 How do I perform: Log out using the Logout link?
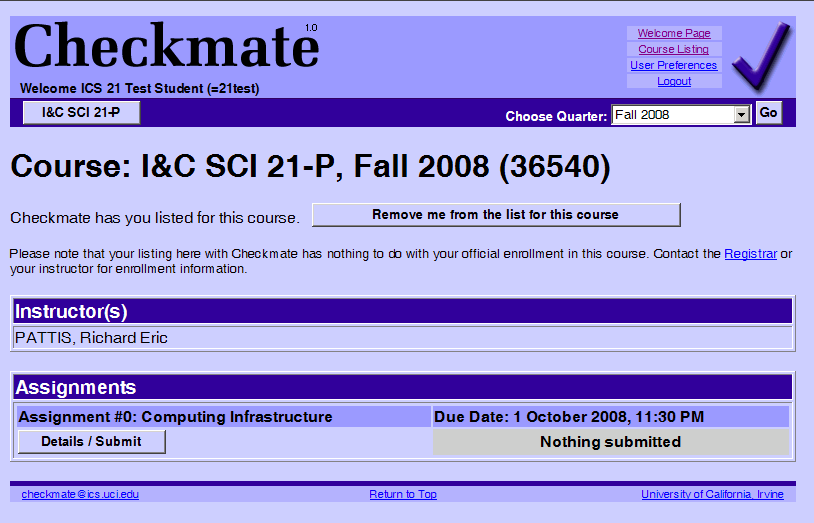pos(674,81)
